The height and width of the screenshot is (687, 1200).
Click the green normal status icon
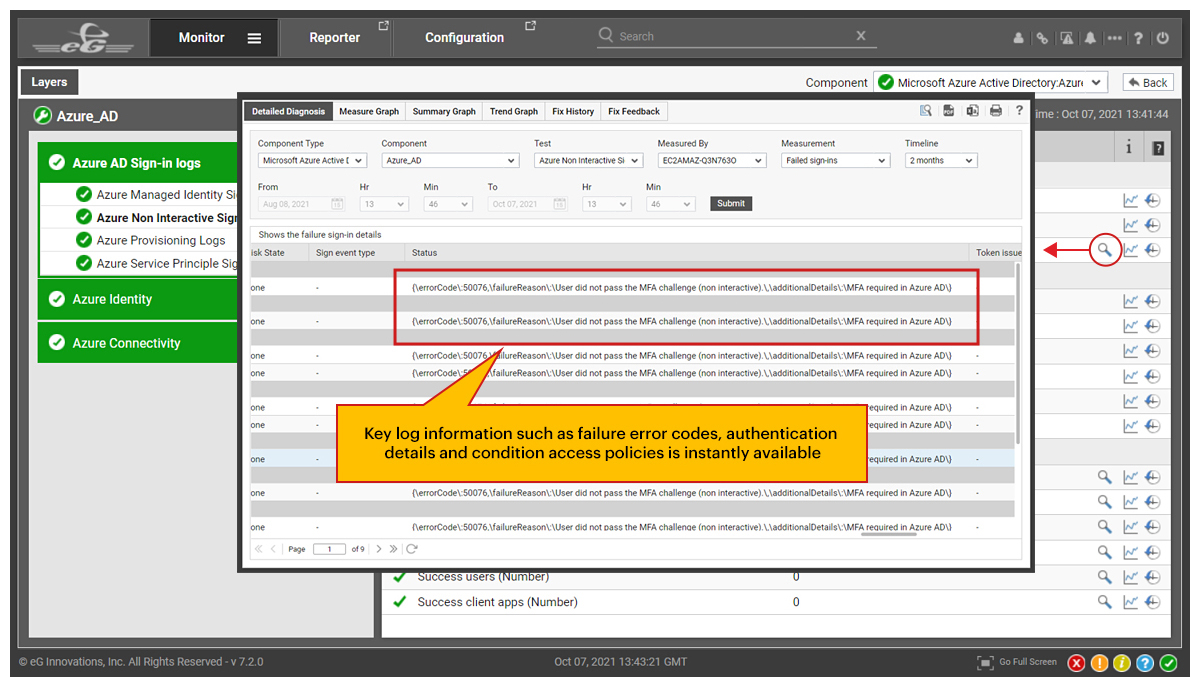pos(1168,663)
